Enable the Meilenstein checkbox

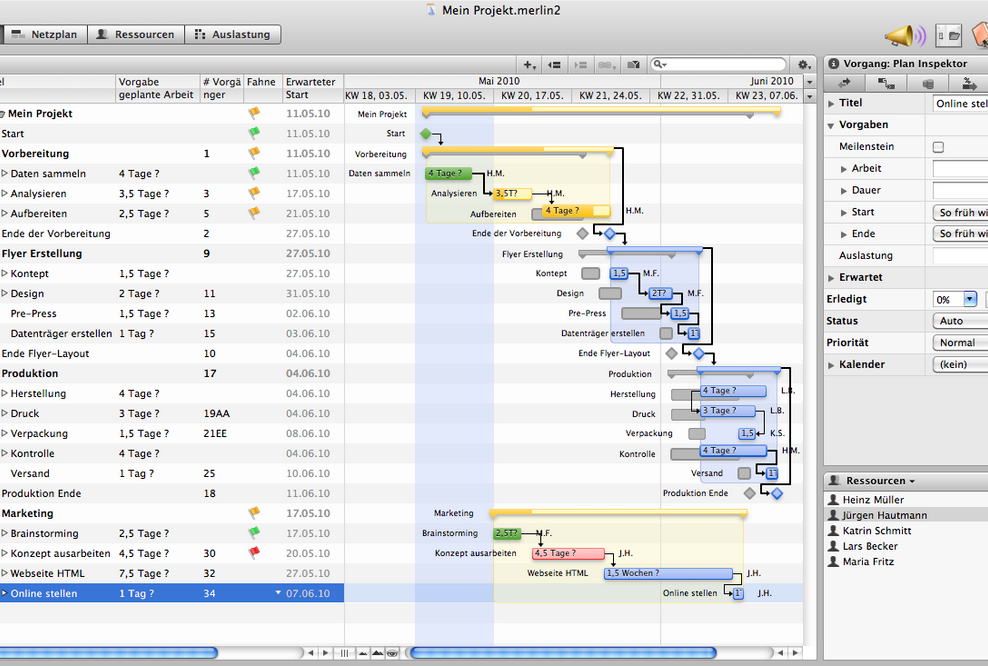tap(937, 146)
